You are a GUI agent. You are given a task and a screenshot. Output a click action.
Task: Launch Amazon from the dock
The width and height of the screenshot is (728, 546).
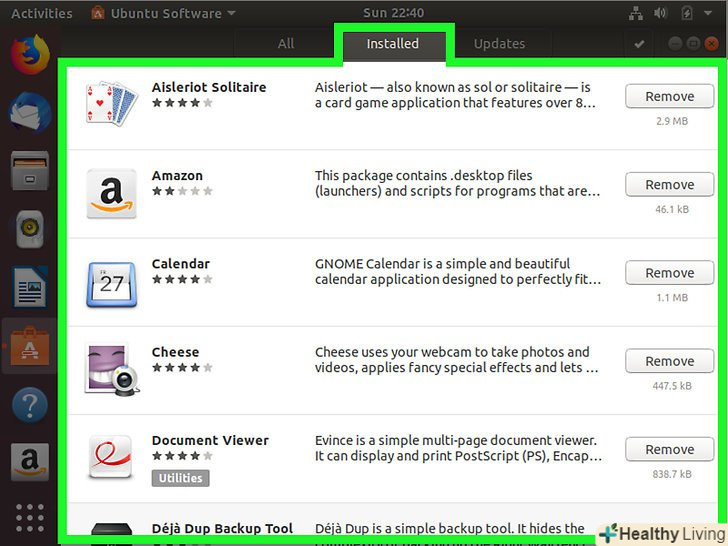tap(30, 462)
